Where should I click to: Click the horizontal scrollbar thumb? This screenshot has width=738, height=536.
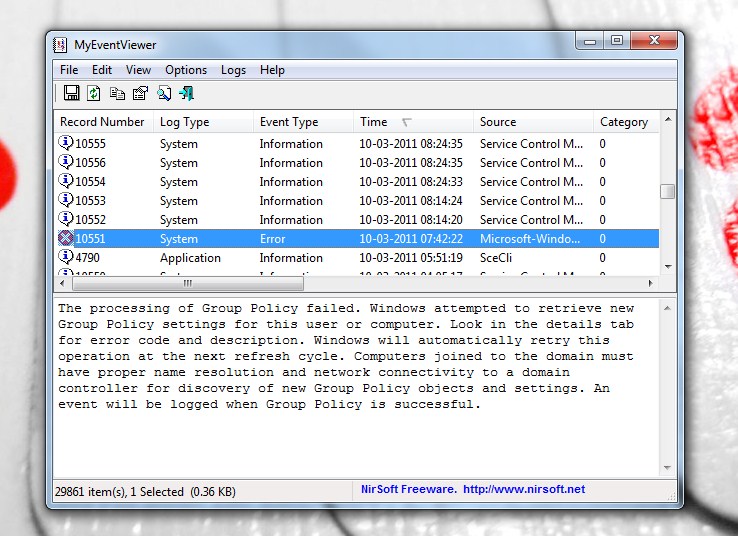point(188,283)
